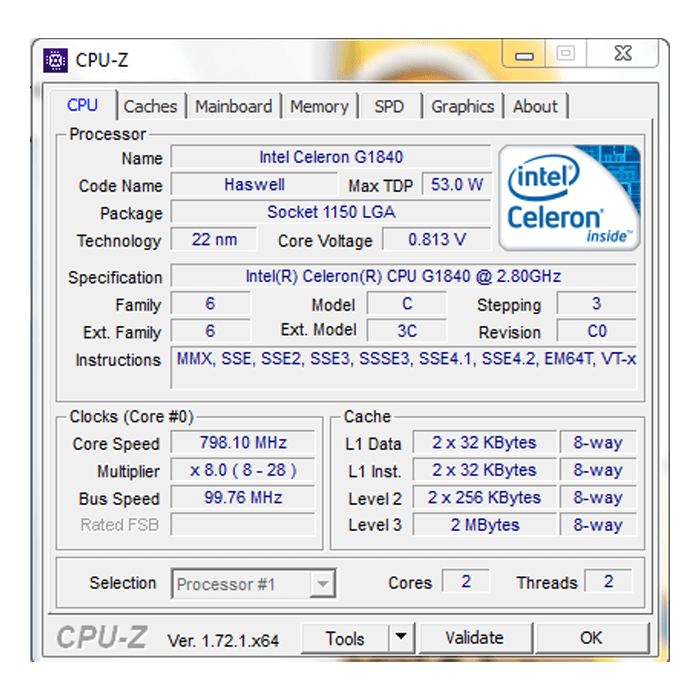Screen dimensions: 700x700
Task: Open the About tab
Action: pos(535,107)
